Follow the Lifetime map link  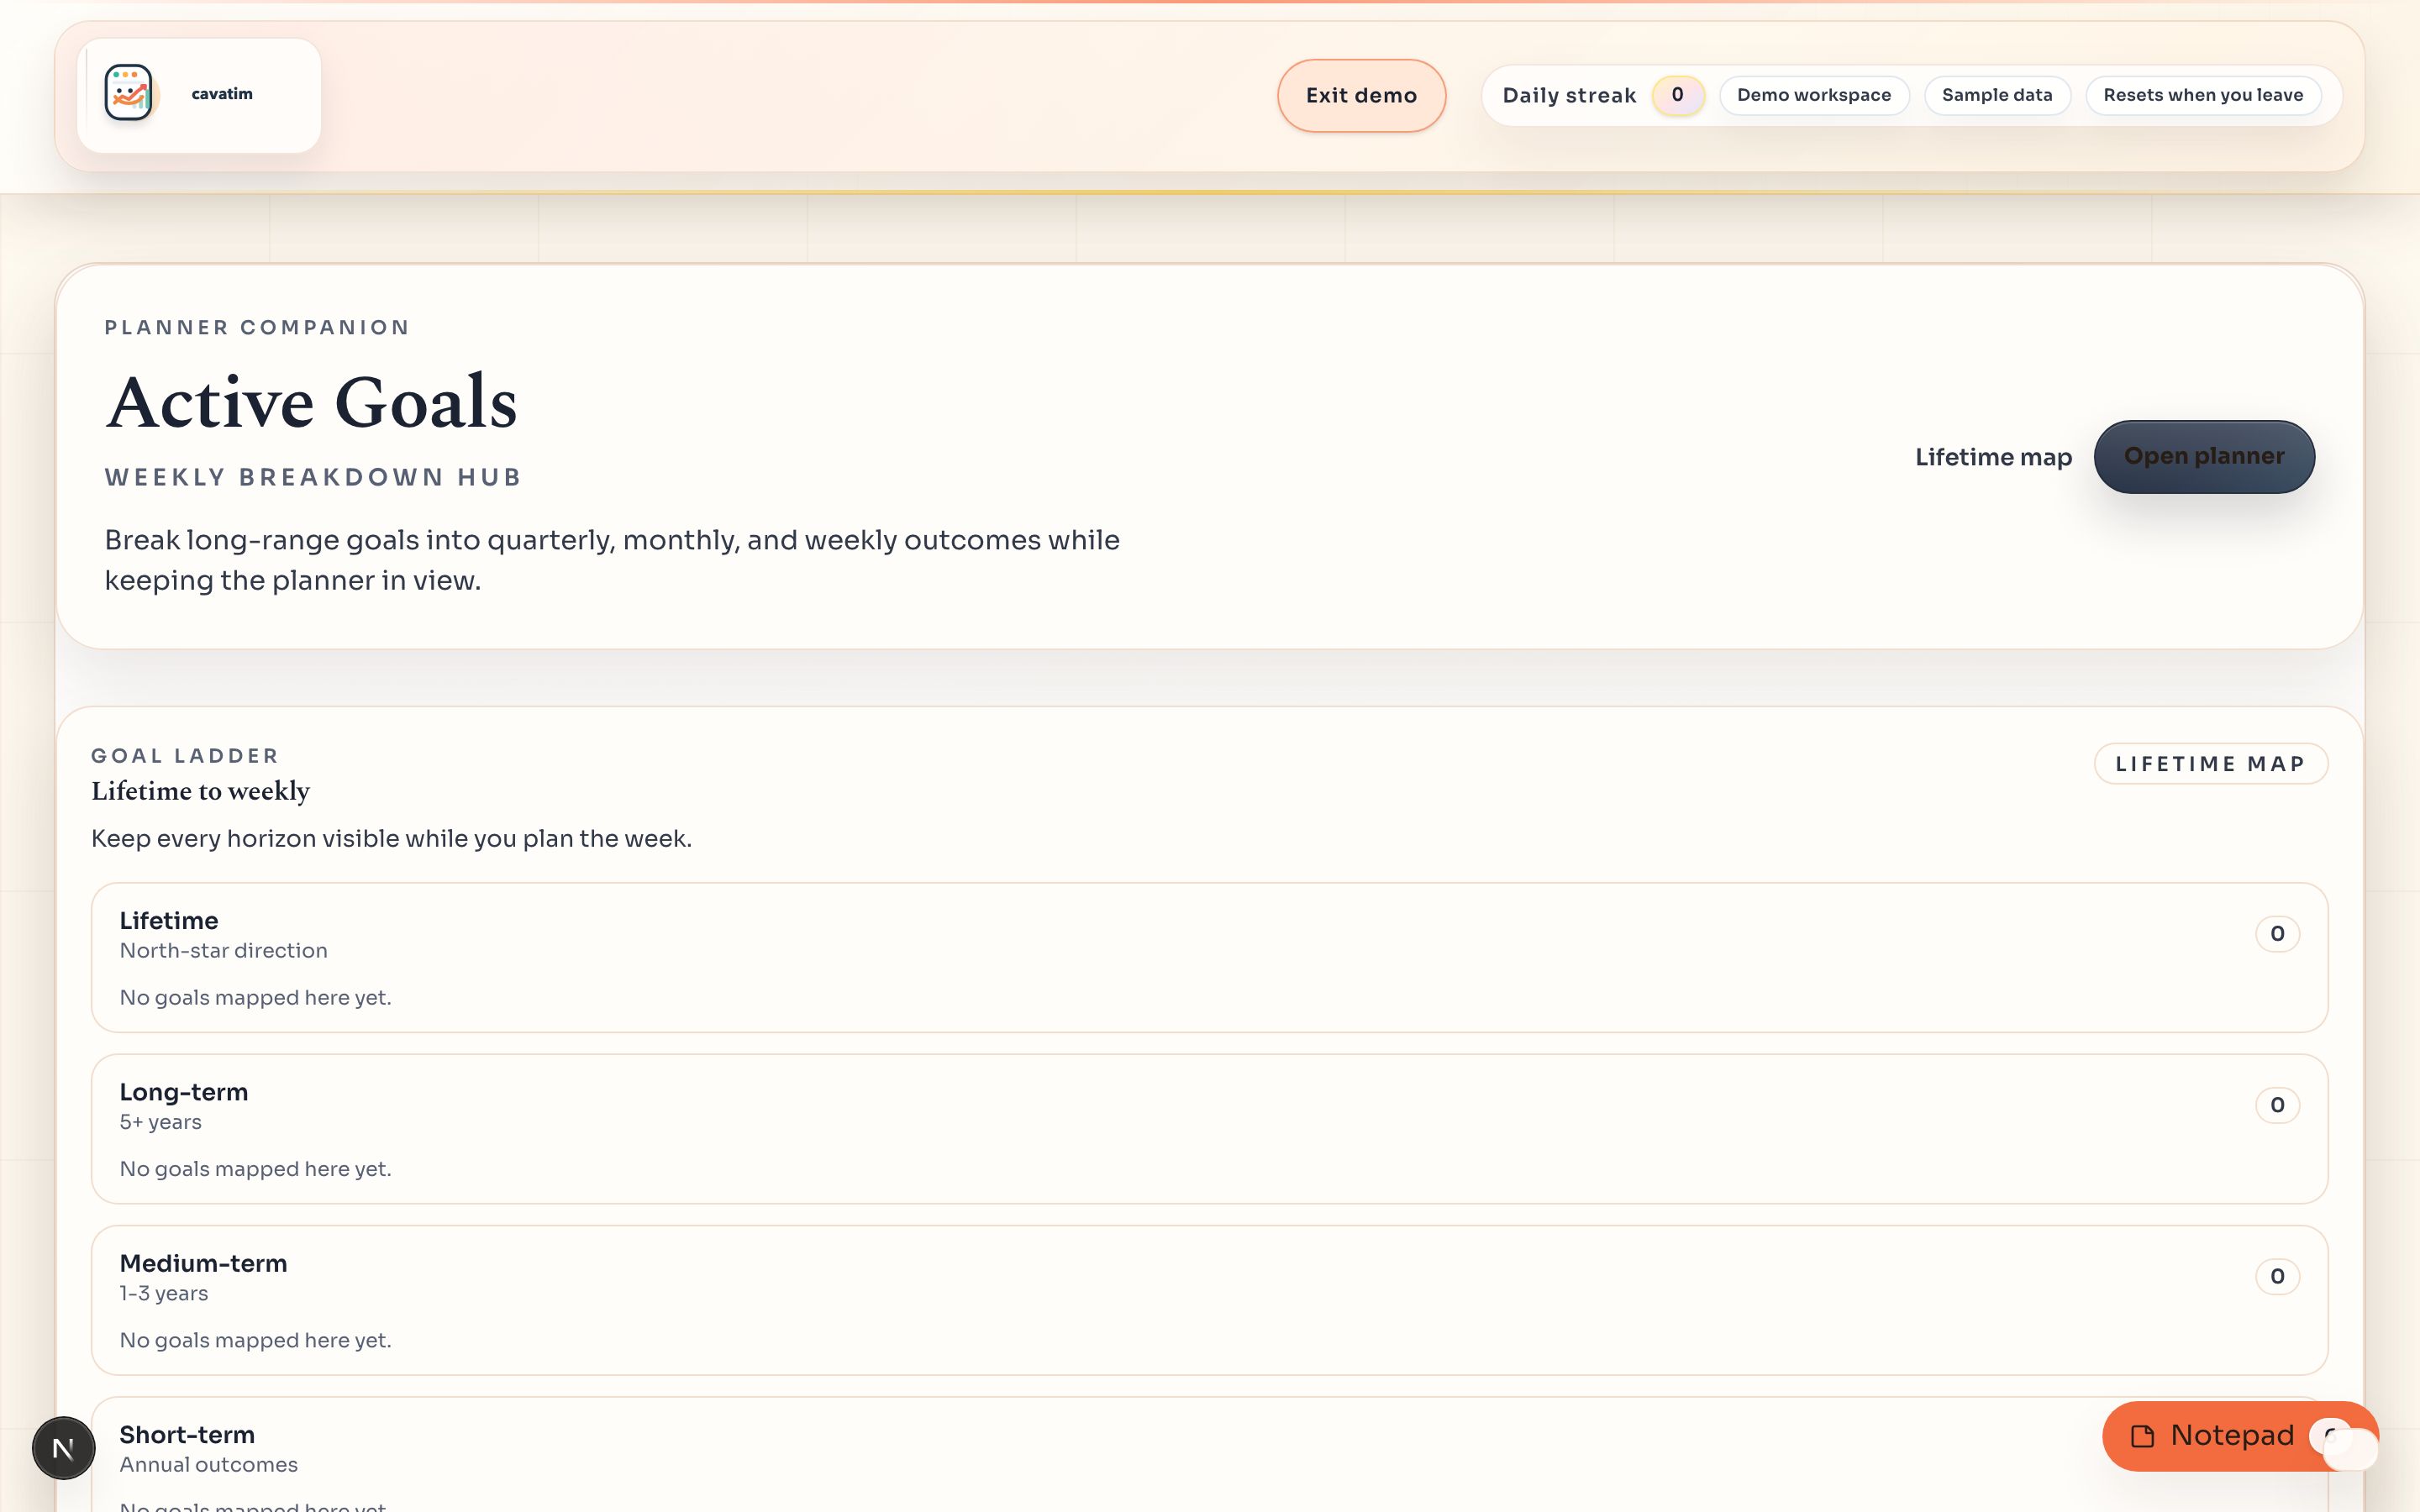pyautogui.click(x=1992, y=457)
